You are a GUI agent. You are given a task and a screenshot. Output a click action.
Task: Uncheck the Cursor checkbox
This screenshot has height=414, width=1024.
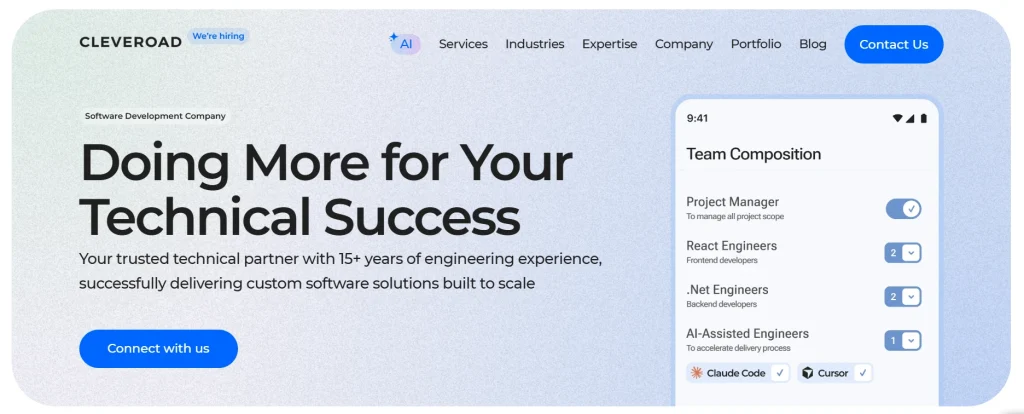pyautogui.click(x=863, y=373)
